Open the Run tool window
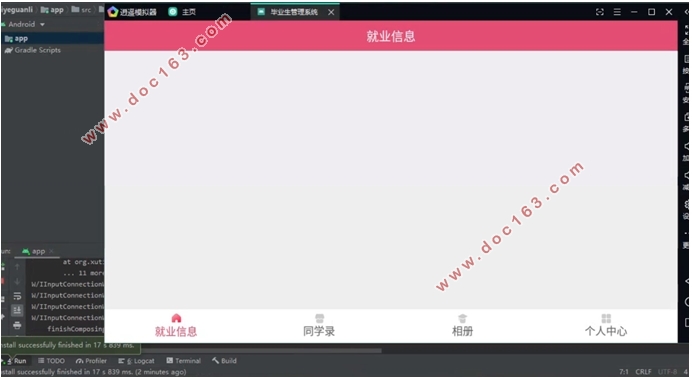Image resolution: width=692 pixels, height=378 pixels. click(x=16, y=361)
